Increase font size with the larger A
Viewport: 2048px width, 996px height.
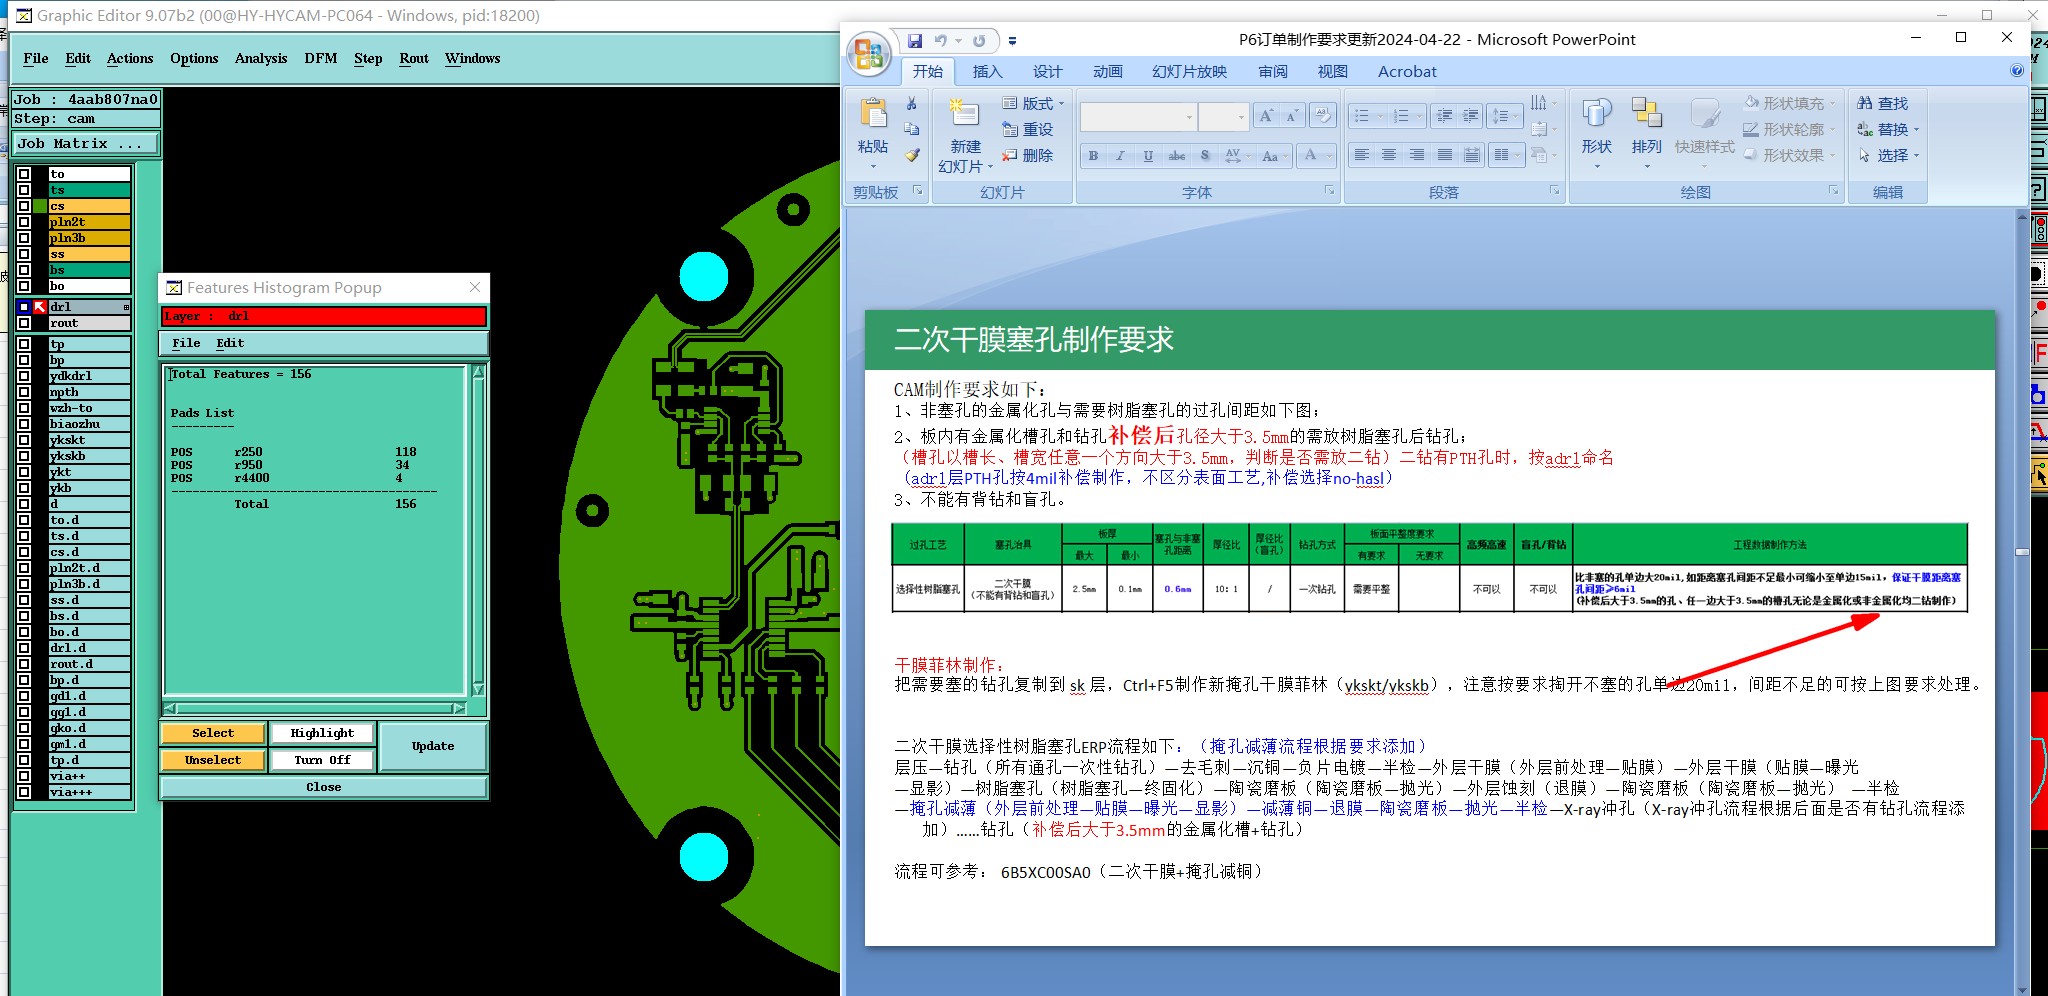pos(1266,116)
